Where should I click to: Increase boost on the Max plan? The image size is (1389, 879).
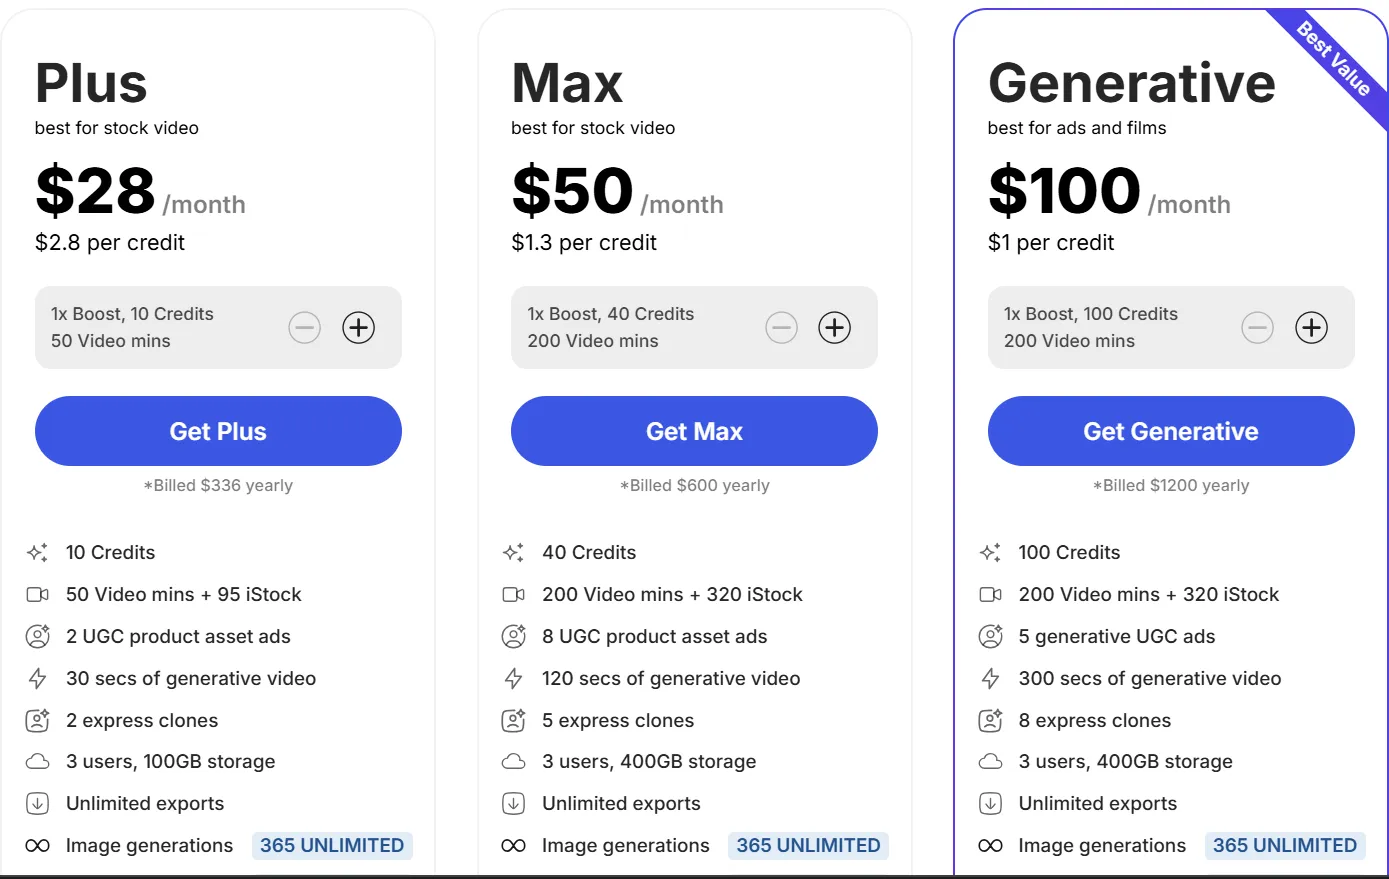(835, 328)
